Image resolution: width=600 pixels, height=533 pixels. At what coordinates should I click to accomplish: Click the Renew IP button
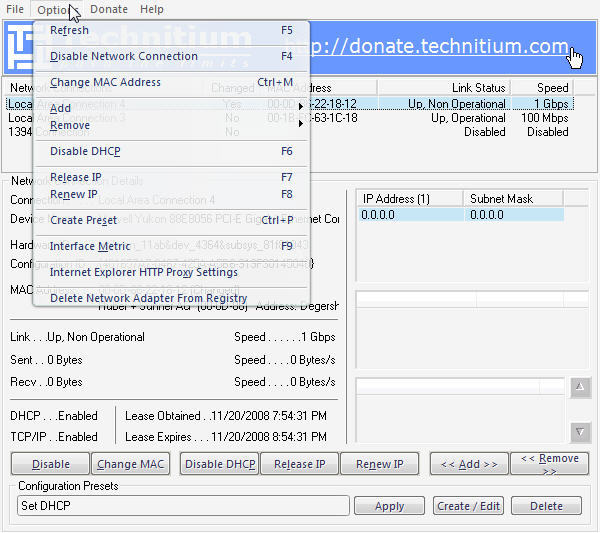[380, 464]
